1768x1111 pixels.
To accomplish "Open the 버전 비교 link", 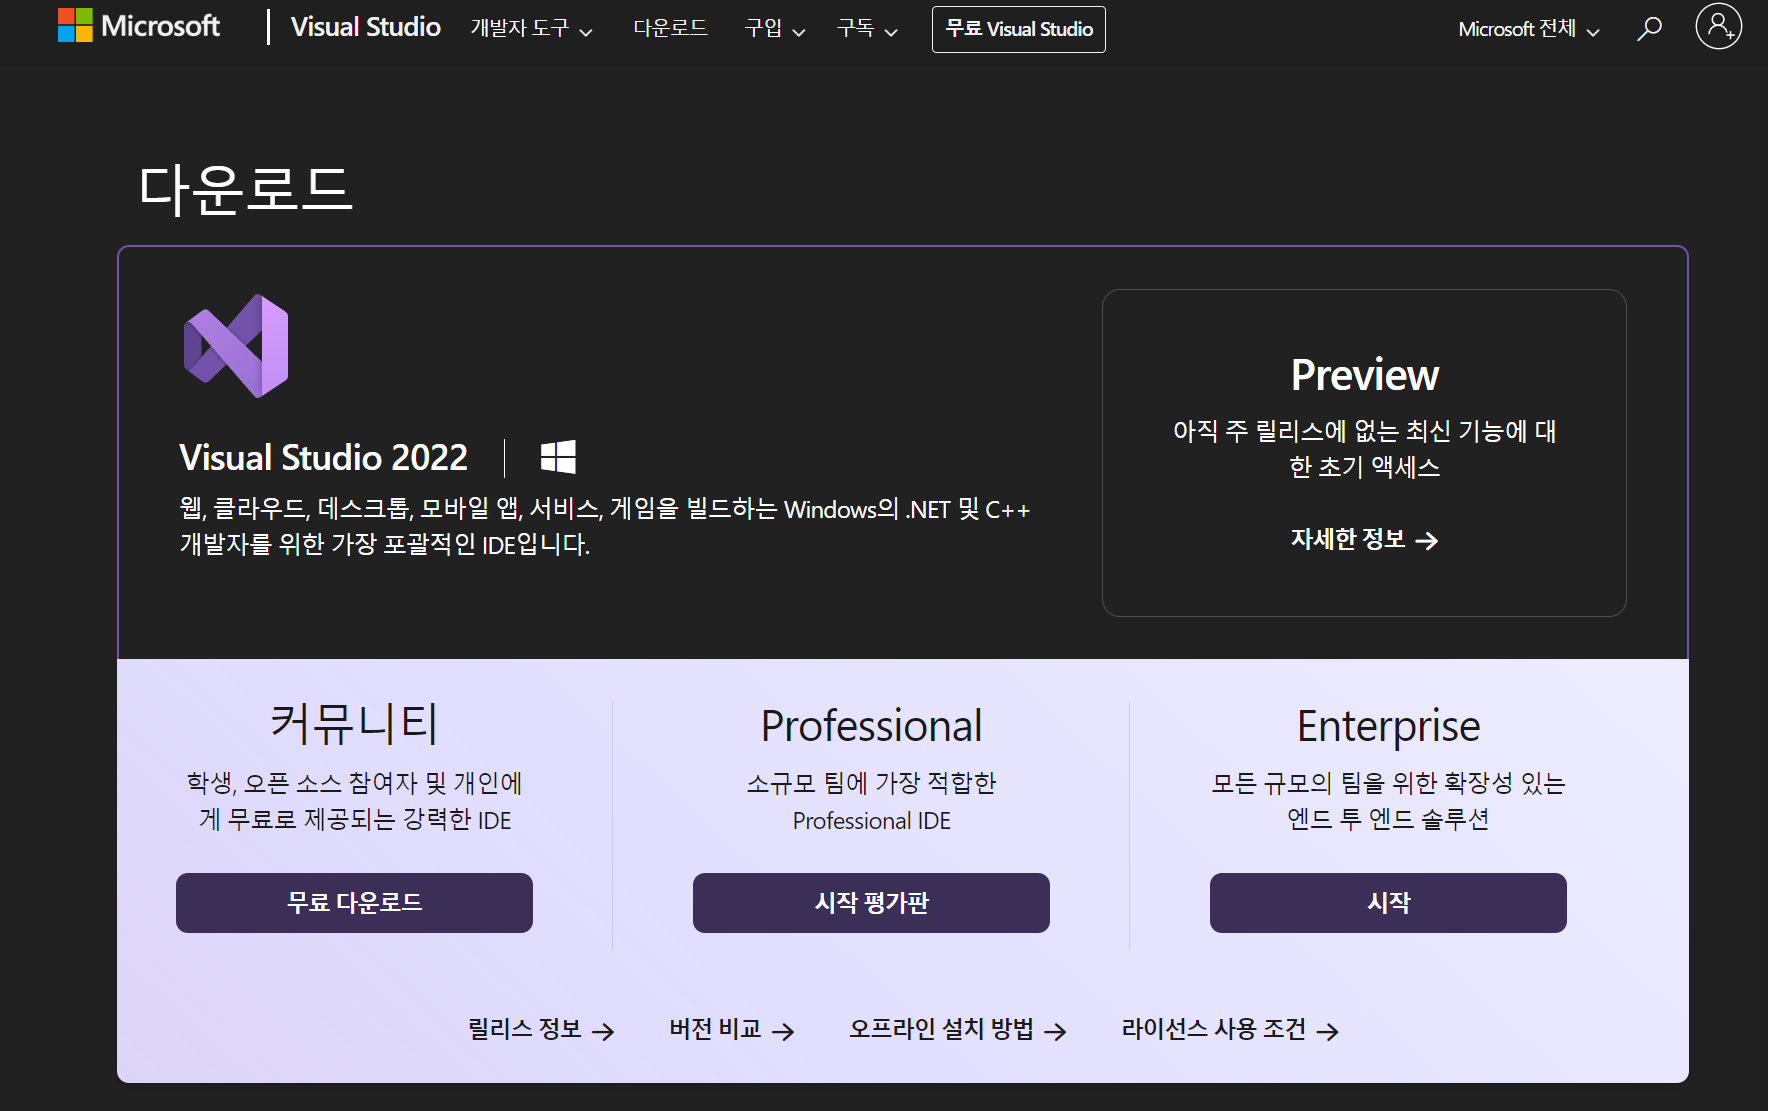I will click(x=732, y=1029).
